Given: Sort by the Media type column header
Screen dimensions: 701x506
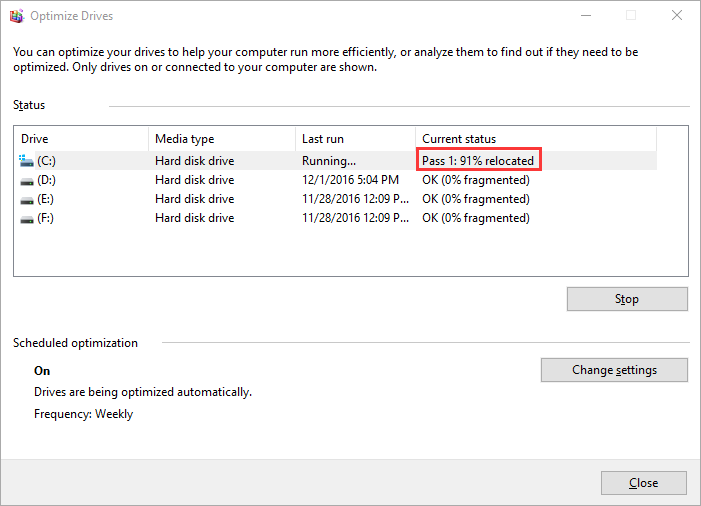Looking at the screenshot, I should pos(222,139).
